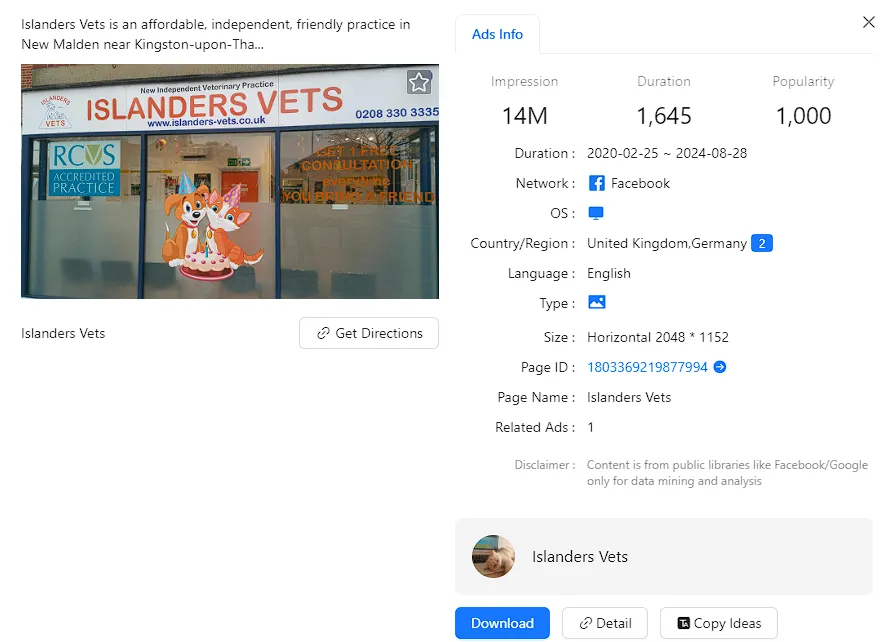894x642 pixels.
Task: Open the Islanders Vets storefront ad image
Action: point(230,181)
